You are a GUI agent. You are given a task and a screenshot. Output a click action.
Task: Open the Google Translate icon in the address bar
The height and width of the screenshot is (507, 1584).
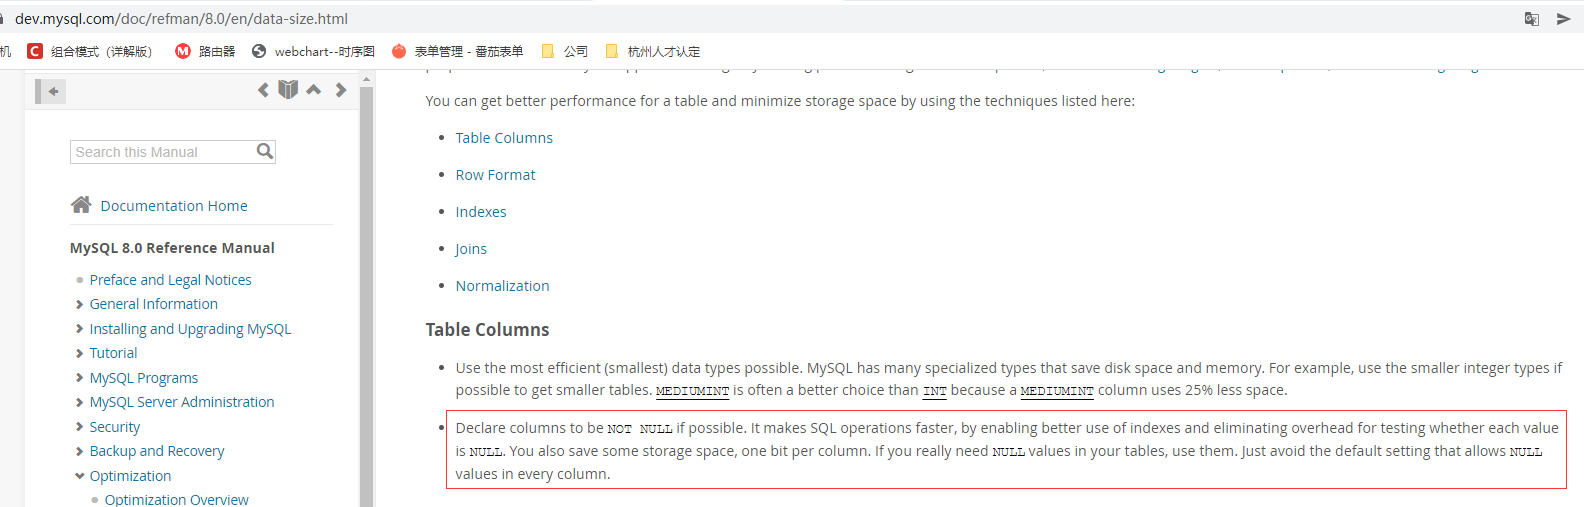point(1531,19)
